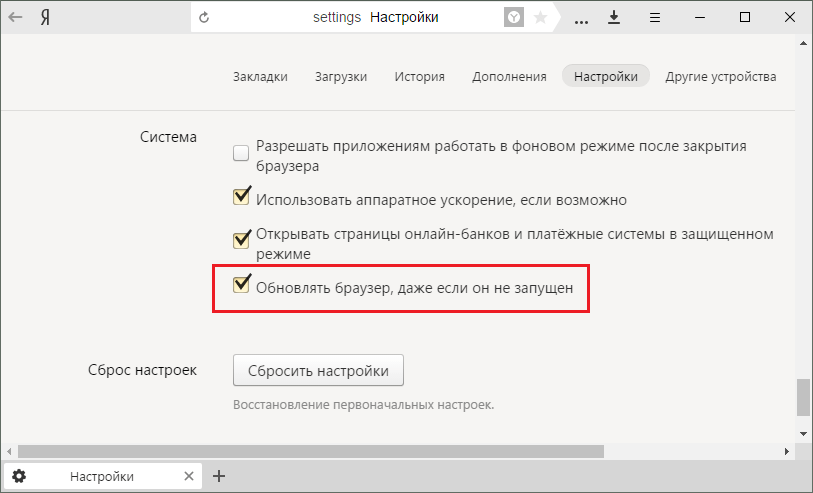
Task: Toggle the hardware acceleration checkbox
Action: click(x=241, y=197)
